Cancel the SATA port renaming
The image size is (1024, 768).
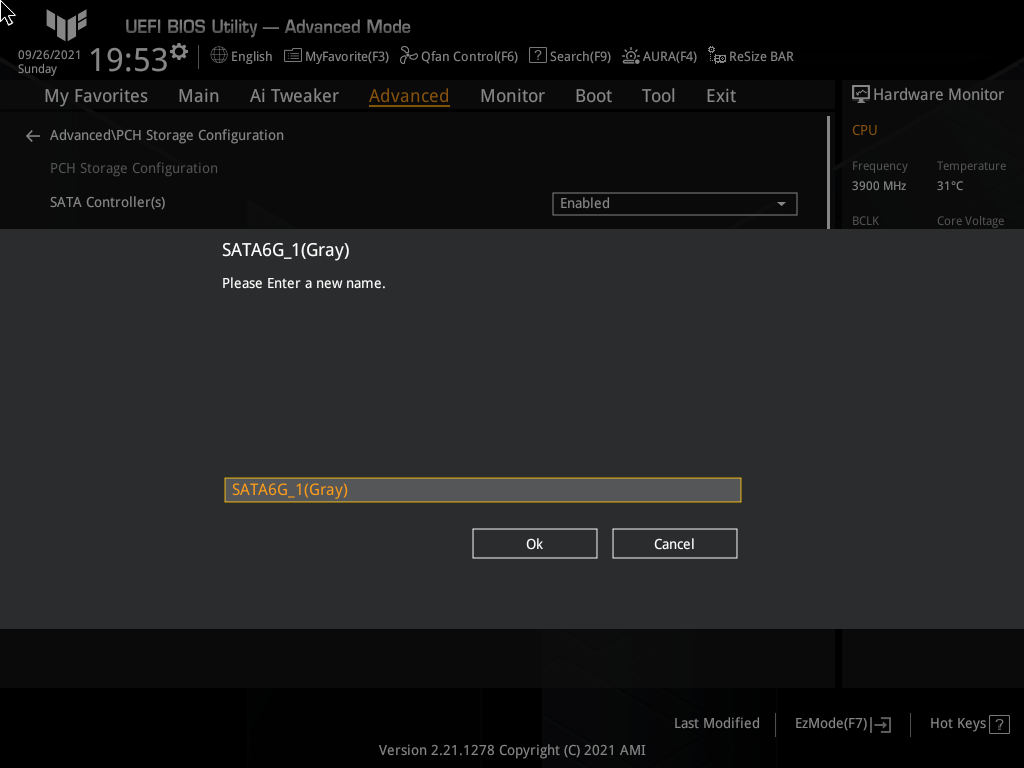coord(674,543)
